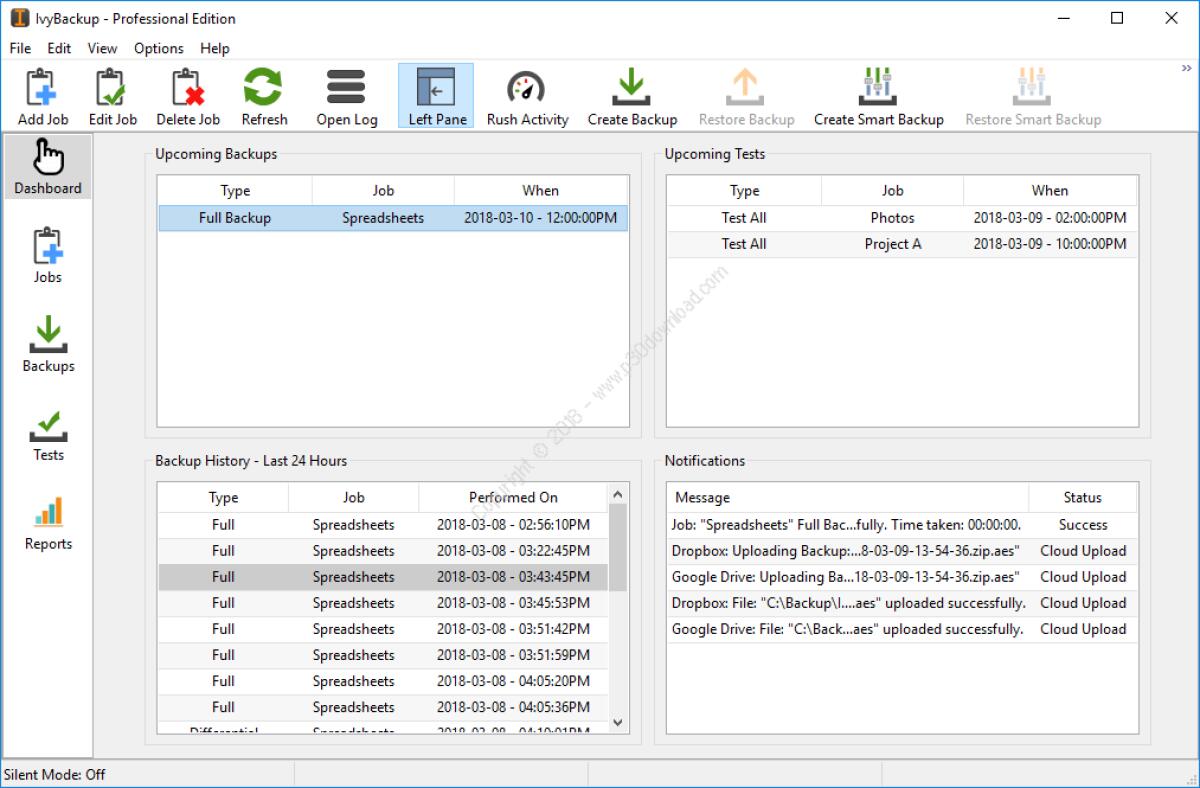Refresh the dashboard view

[263, 94]
